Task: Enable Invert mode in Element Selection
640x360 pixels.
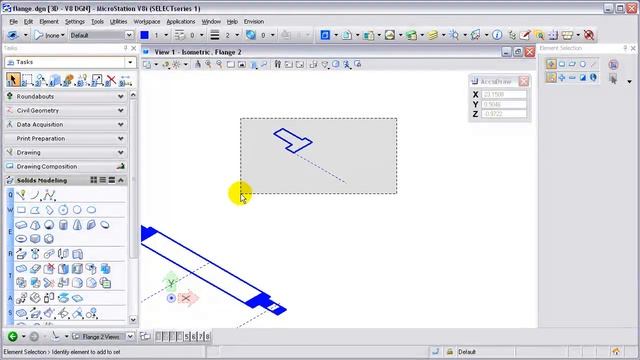Action: tap(582, 77)
